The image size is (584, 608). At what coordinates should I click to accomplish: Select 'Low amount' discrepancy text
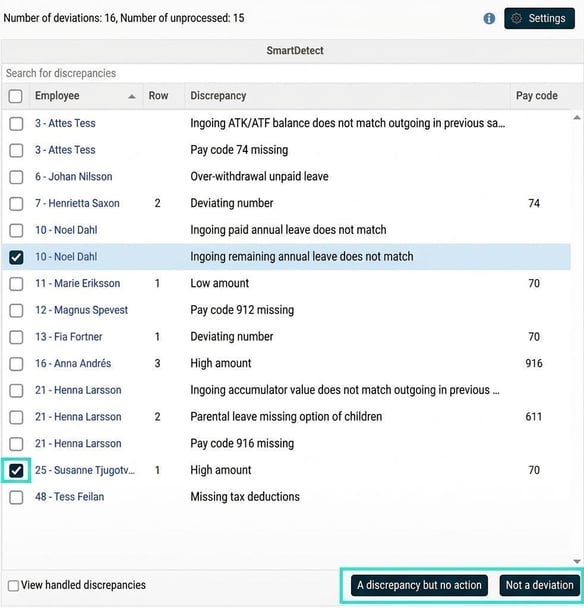(x=219, y=283)
